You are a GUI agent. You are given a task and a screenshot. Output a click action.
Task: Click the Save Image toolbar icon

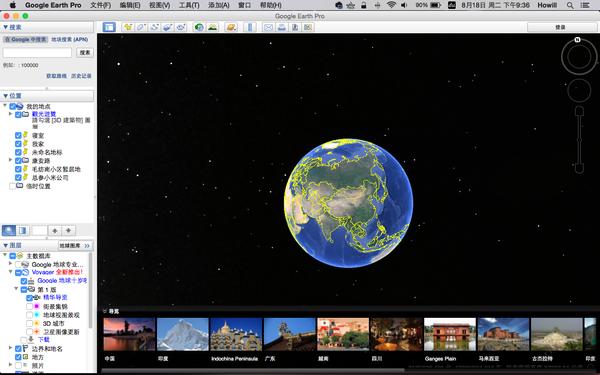point(295,27)
